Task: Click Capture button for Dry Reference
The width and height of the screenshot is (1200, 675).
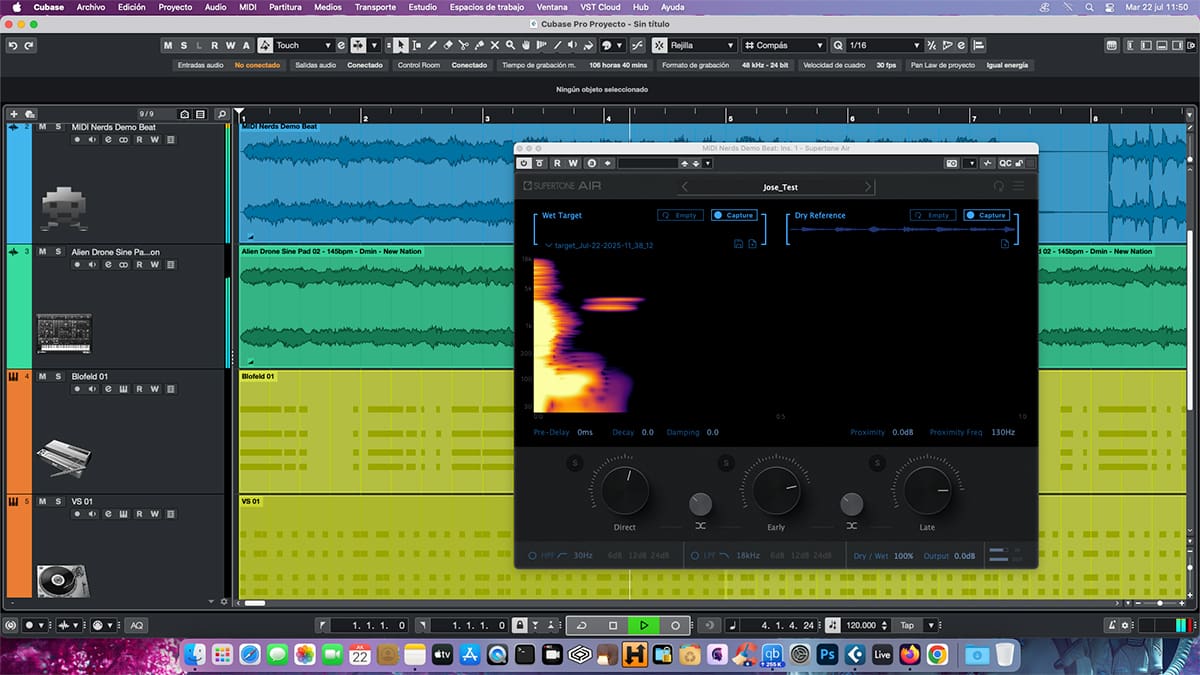Action: [986, 215]
